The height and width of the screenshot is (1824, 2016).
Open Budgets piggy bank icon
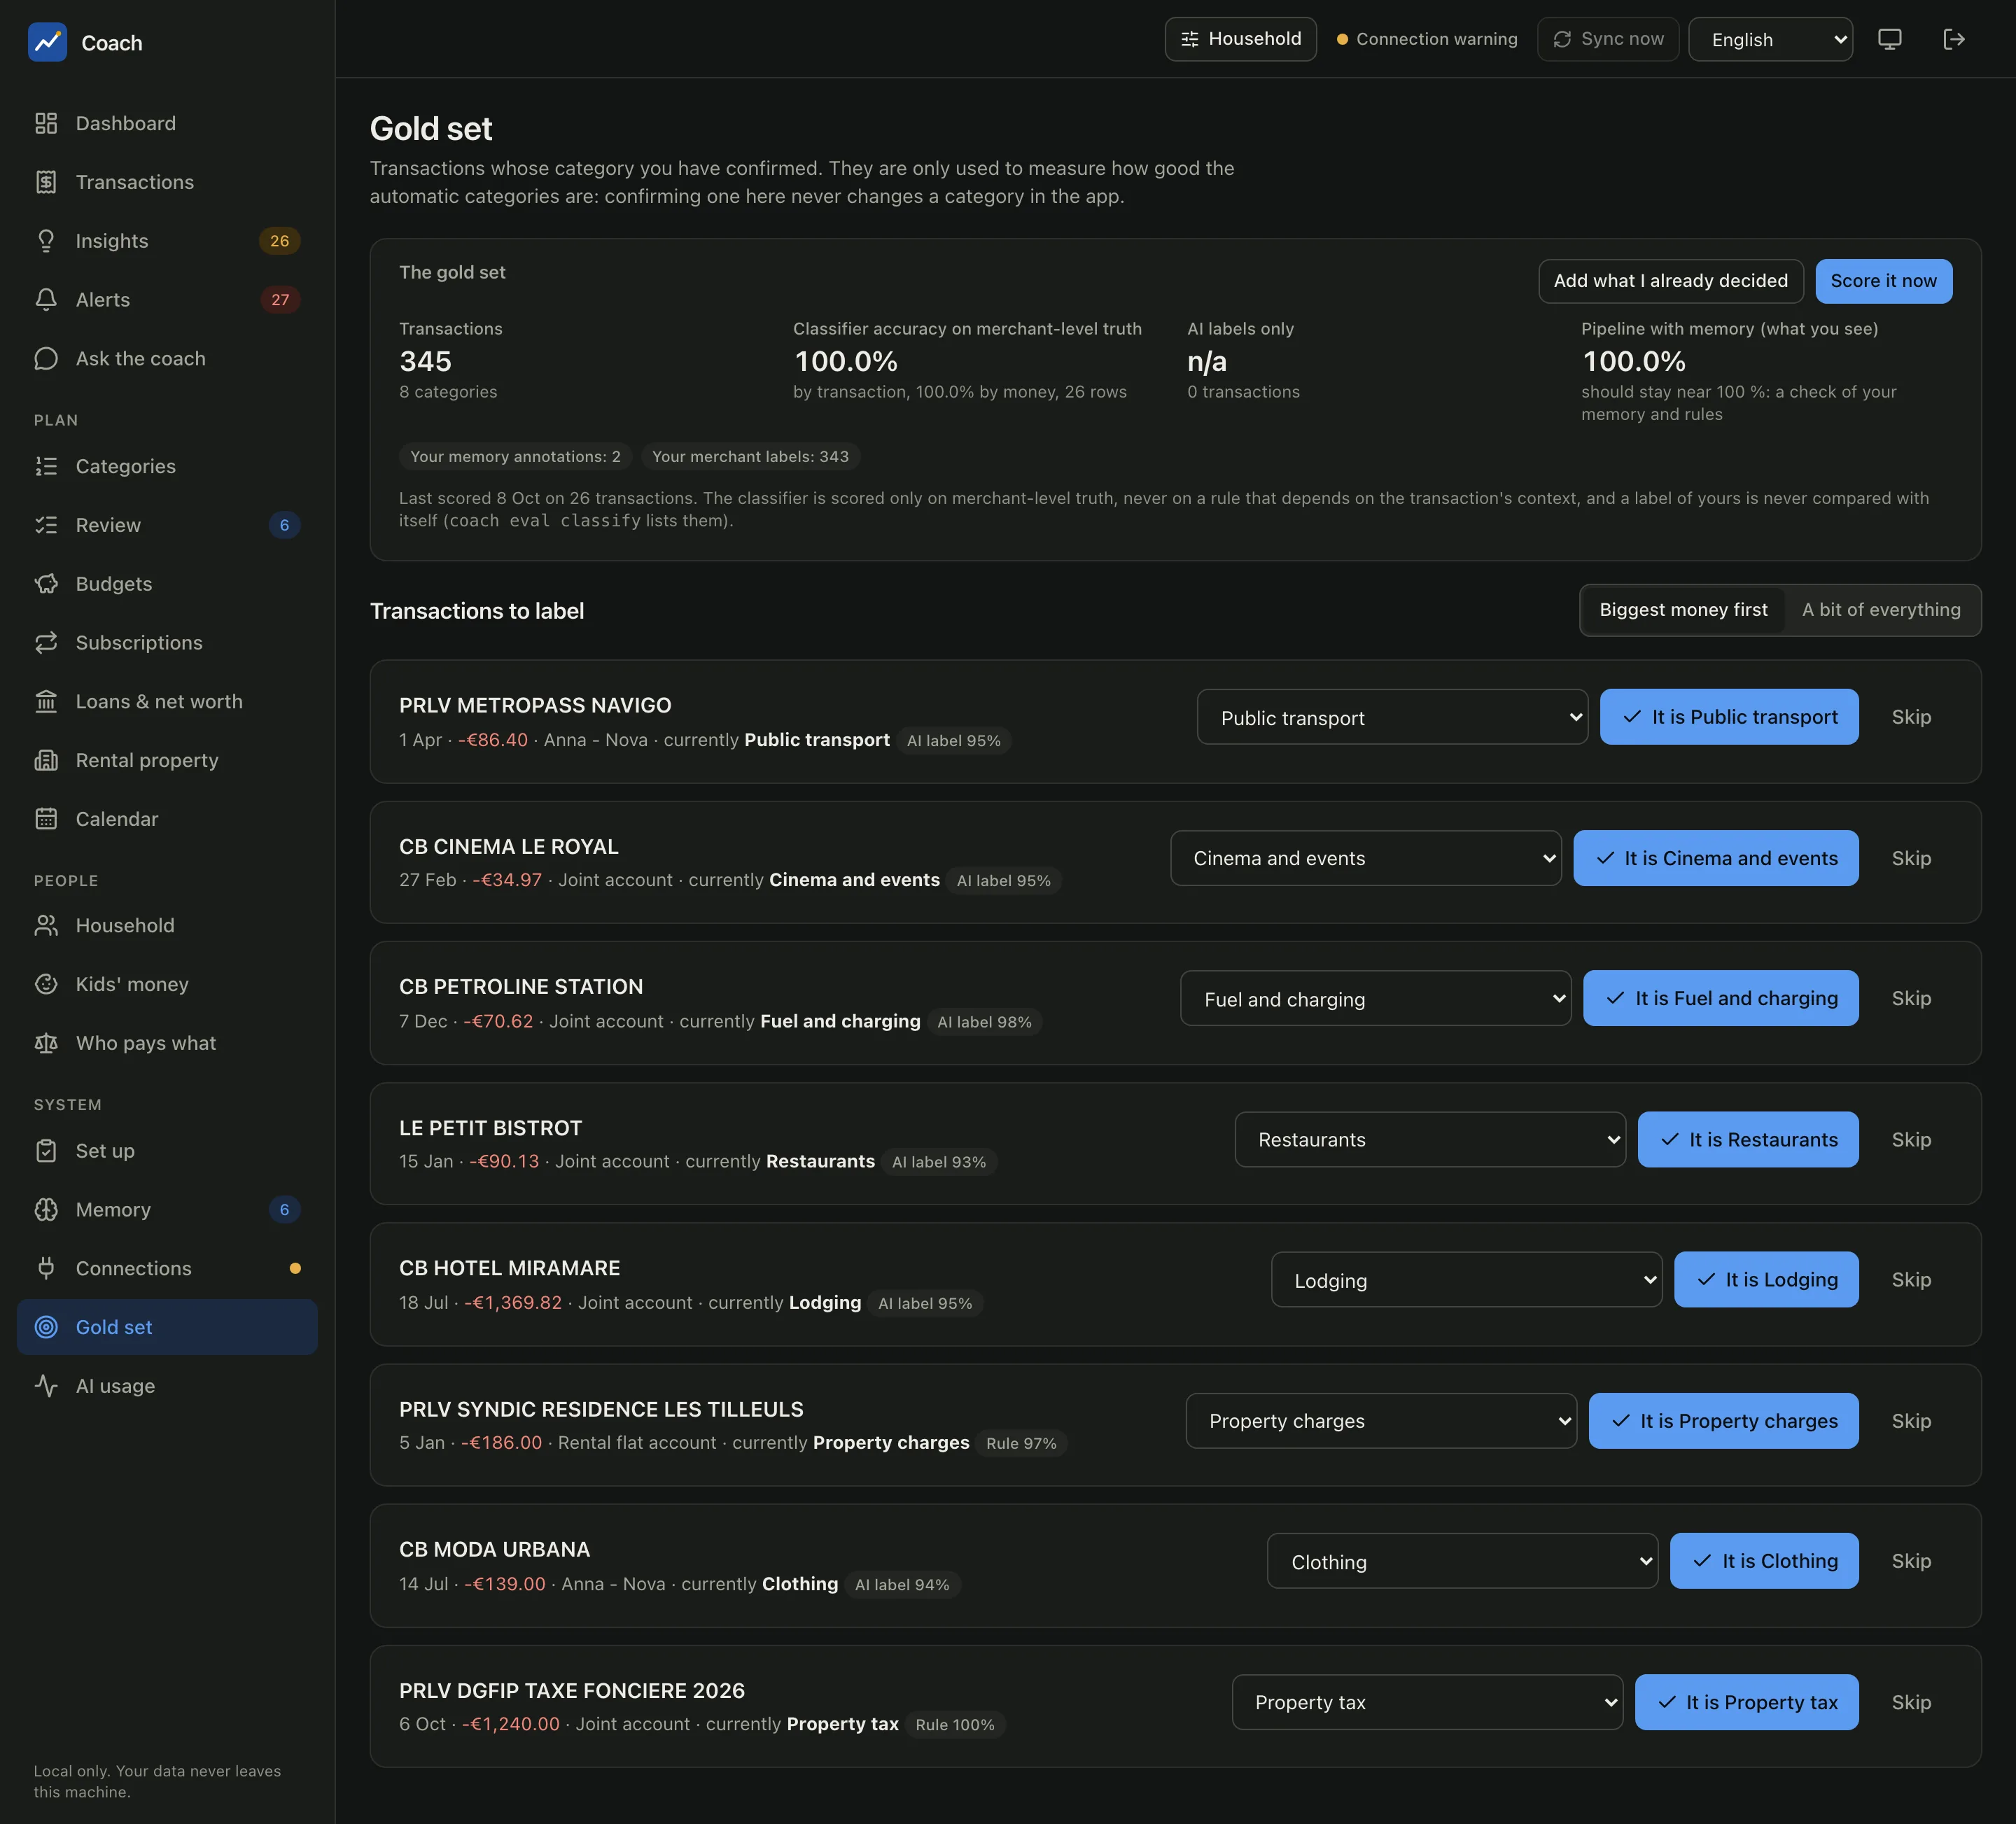click(46, 584)
